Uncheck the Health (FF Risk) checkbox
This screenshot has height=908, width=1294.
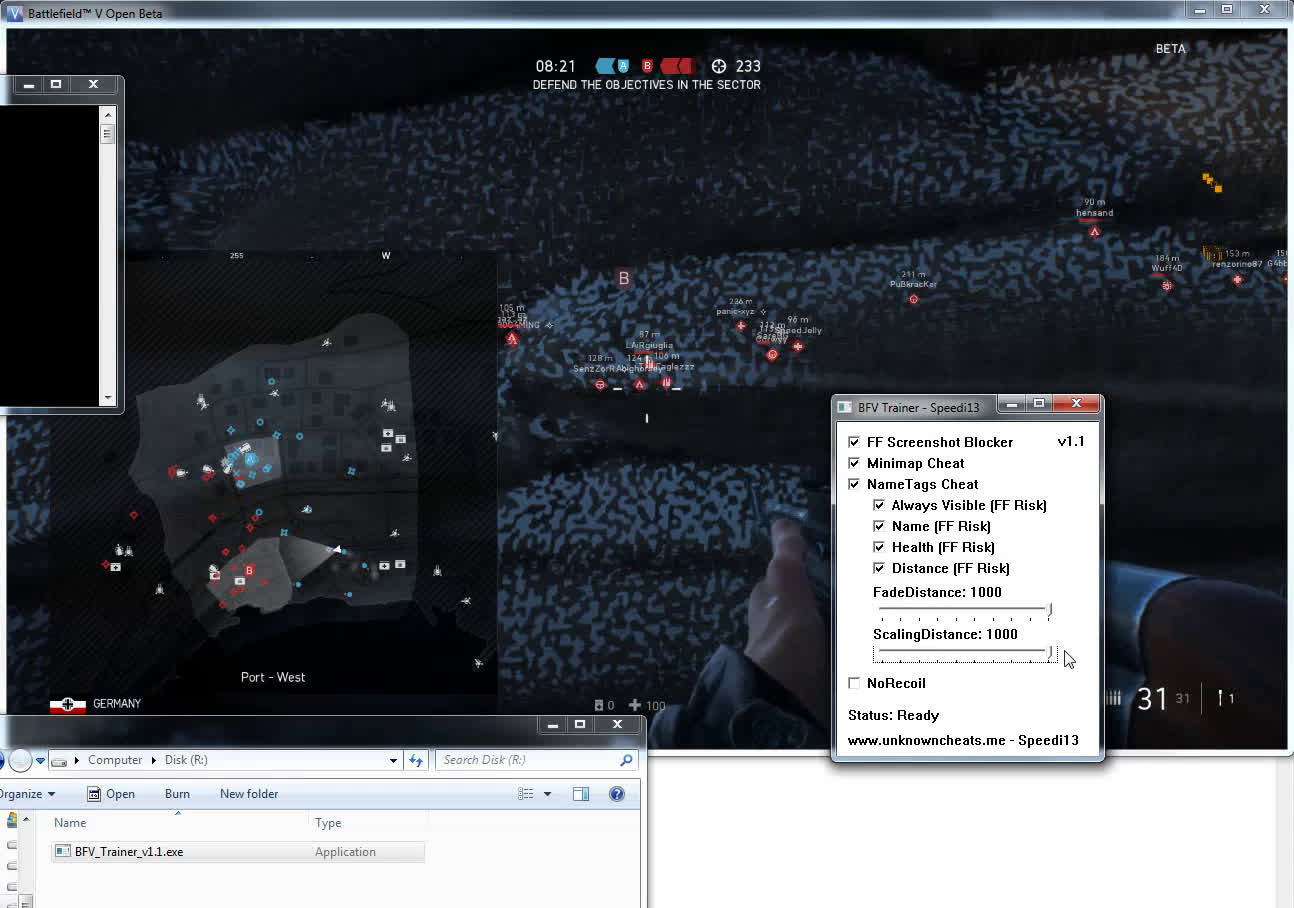point(879,547)
